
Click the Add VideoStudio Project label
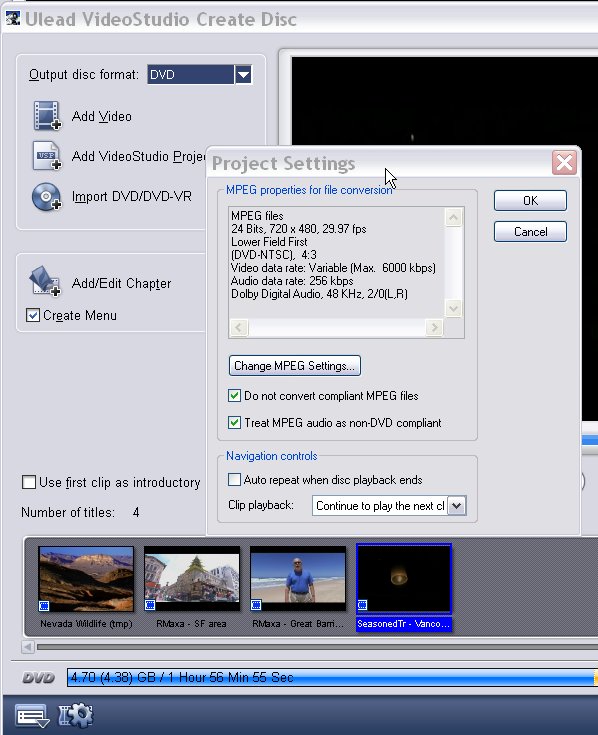click(x=139, y=156)
